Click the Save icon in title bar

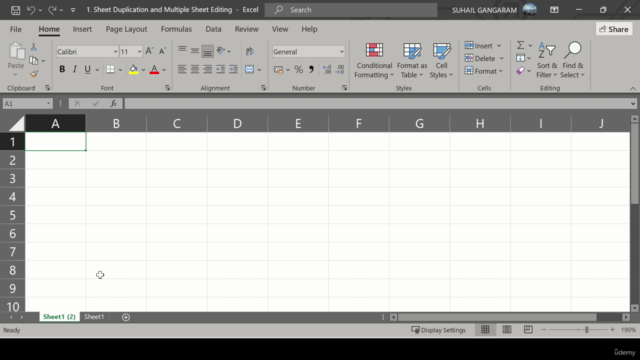point(16,10)
